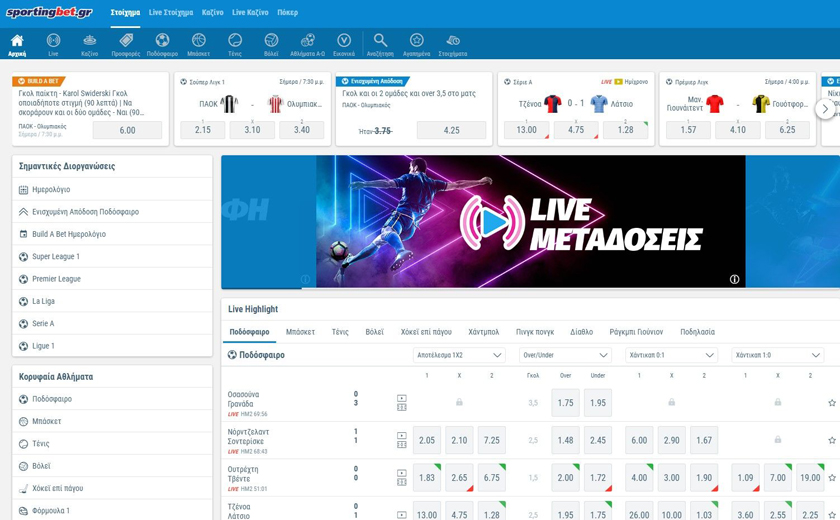
Task: Click the Live Μεταδόσεις banner
Action: 530,222
